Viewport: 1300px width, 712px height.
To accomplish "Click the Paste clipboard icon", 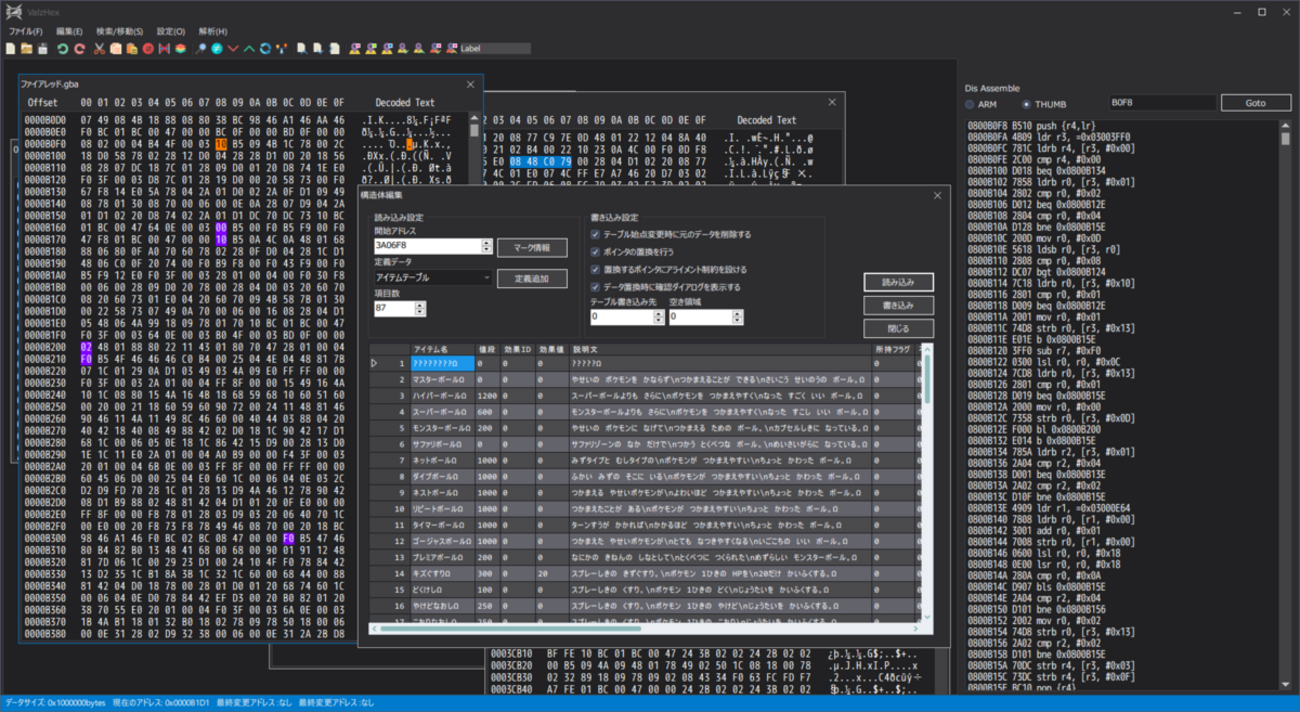I will click(x=132, y=48).
